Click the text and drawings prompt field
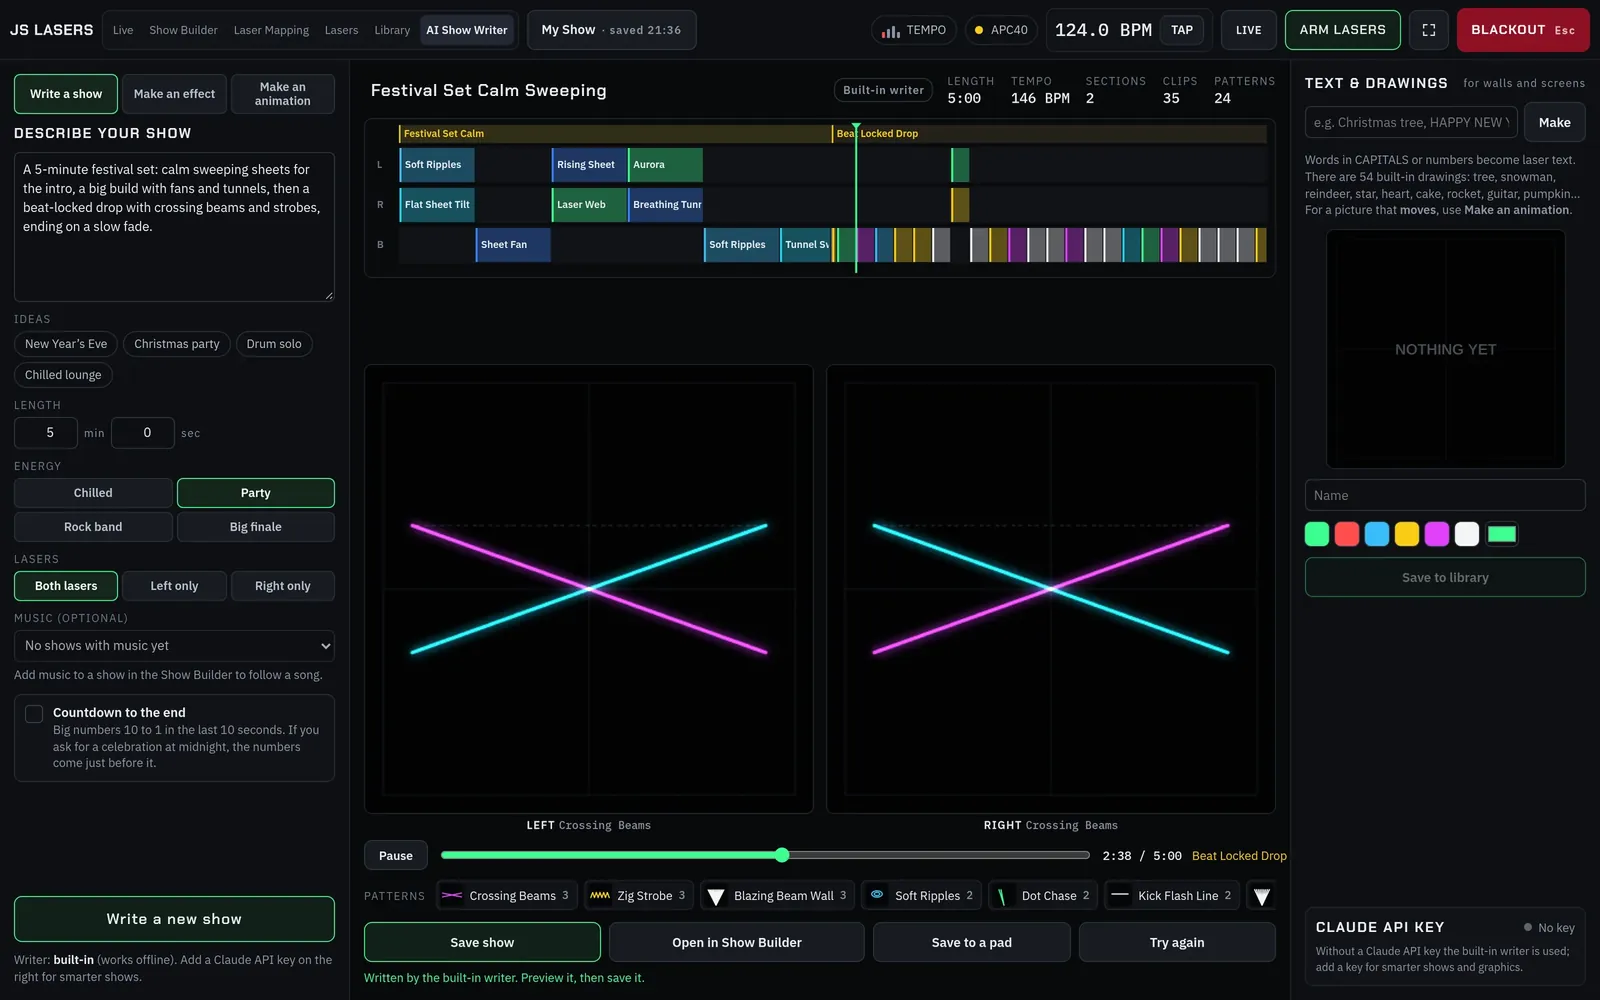The height and width of the screenshot is (1000, 1600). click(x=1411, y=122)
